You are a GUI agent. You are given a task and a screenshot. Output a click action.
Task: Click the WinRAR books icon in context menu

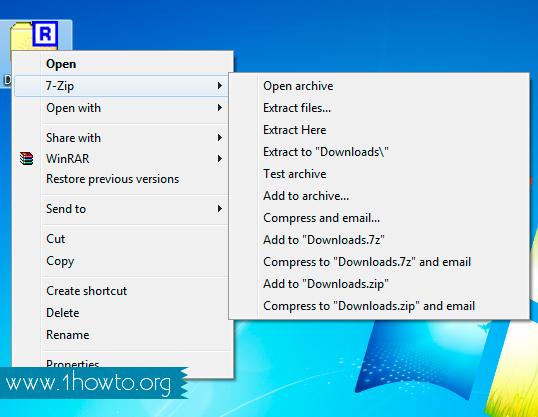point(26,159)
